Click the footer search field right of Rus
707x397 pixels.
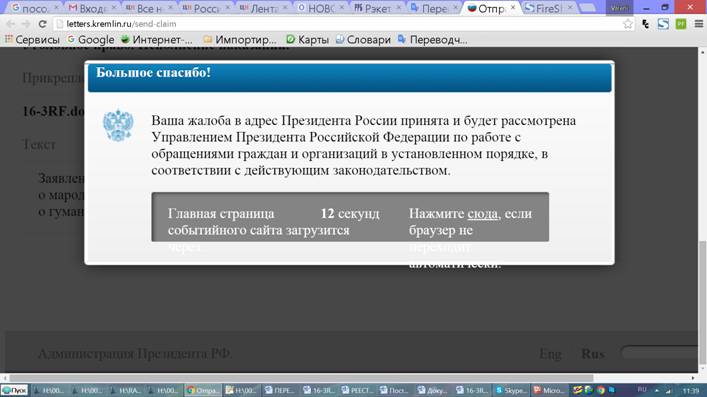(659, 353)
